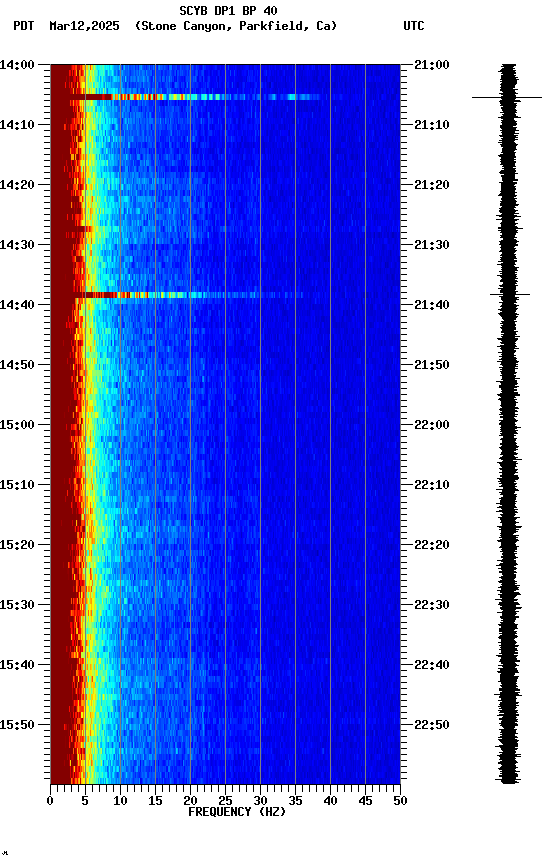This screenshot has width=552, height=864.
Task: Click the "15:10" PDT time label
Action: [x=17, y=485]
